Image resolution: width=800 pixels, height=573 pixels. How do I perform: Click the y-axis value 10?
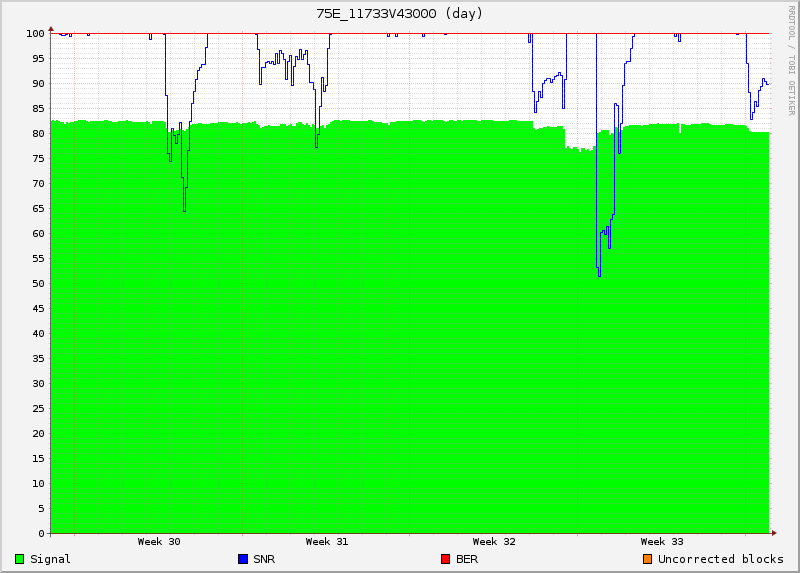(38, 484)
